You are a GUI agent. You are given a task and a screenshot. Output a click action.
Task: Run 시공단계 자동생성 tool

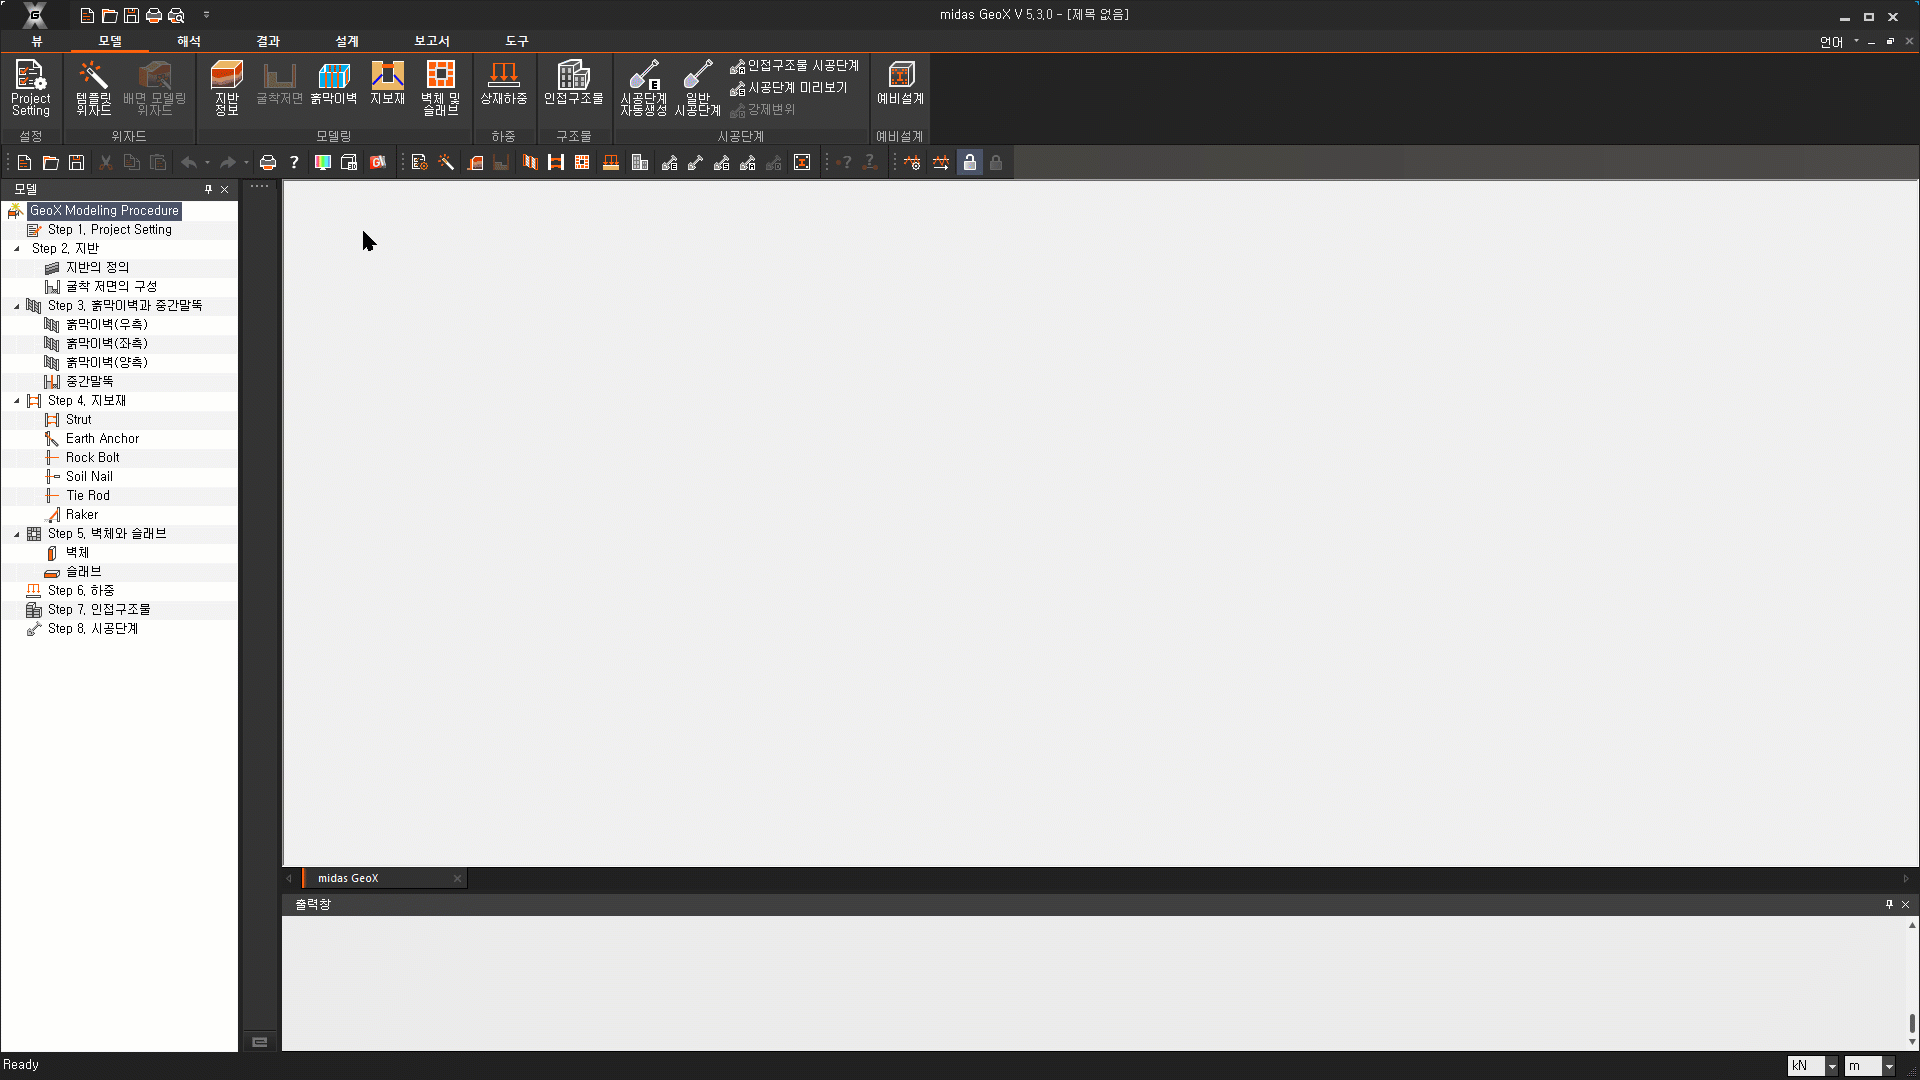click(643, 88)
